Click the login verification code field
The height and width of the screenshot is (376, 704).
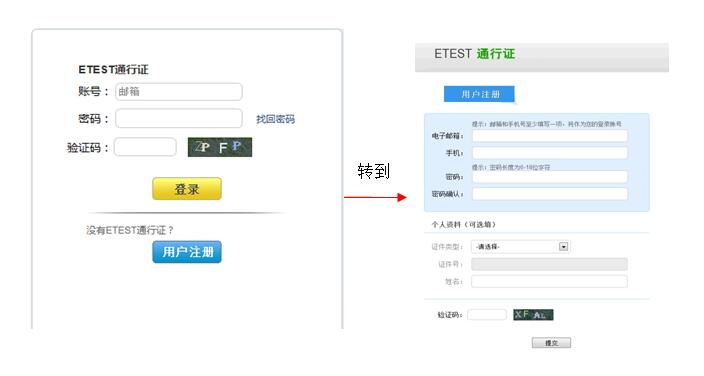(x=145, y=147)
